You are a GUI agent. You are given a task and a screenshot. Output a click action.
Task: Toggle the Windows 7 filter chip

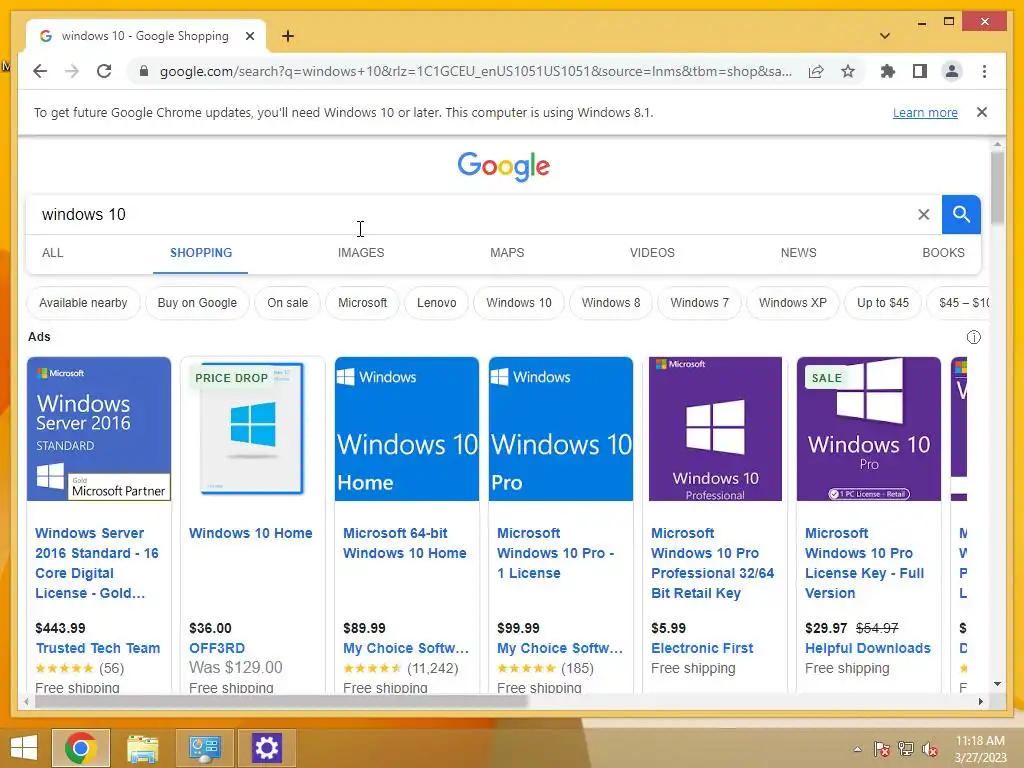click(699, 303)
